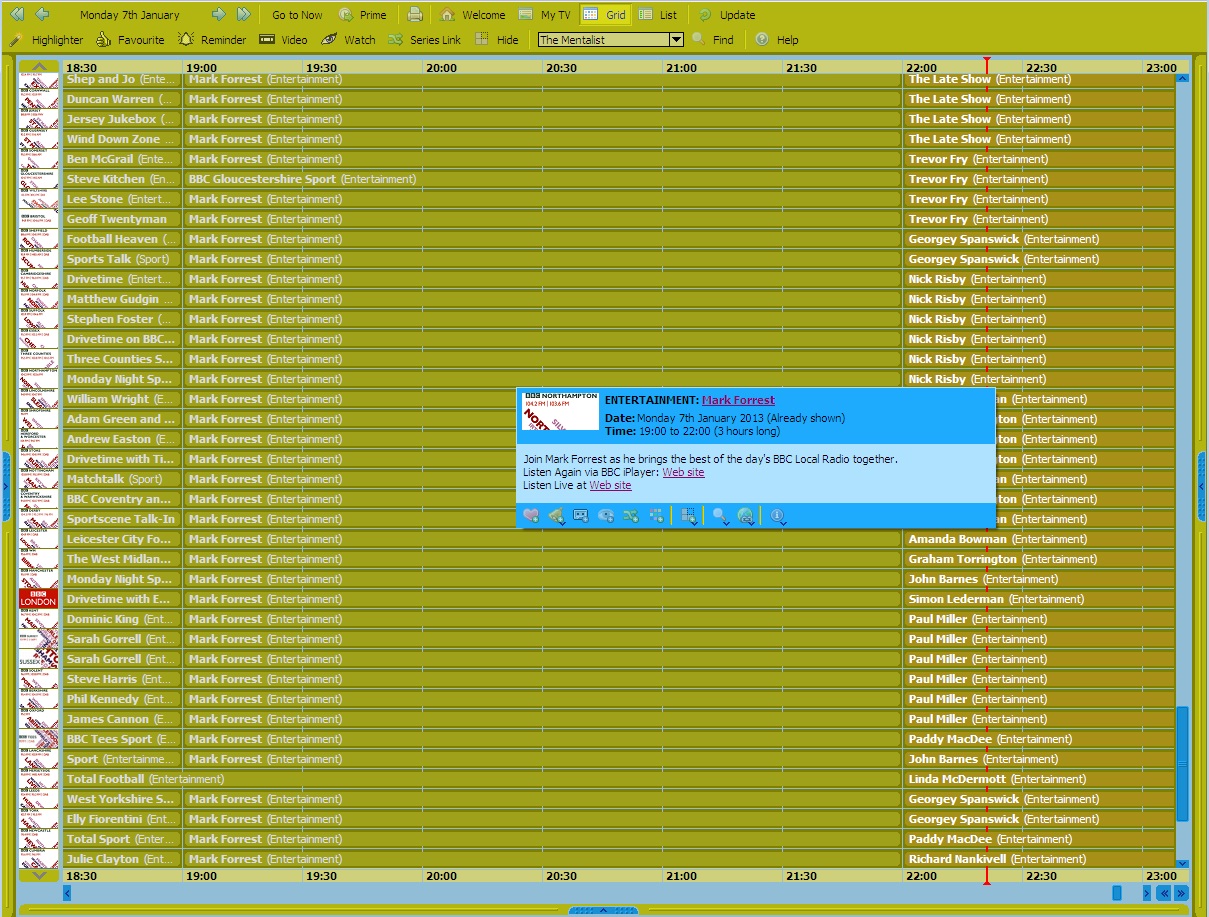Viewport: 1209px width, 917px height.
Task: Add favourite via popup heart icon
Action: pyautogui.click(x=531, y=516)
